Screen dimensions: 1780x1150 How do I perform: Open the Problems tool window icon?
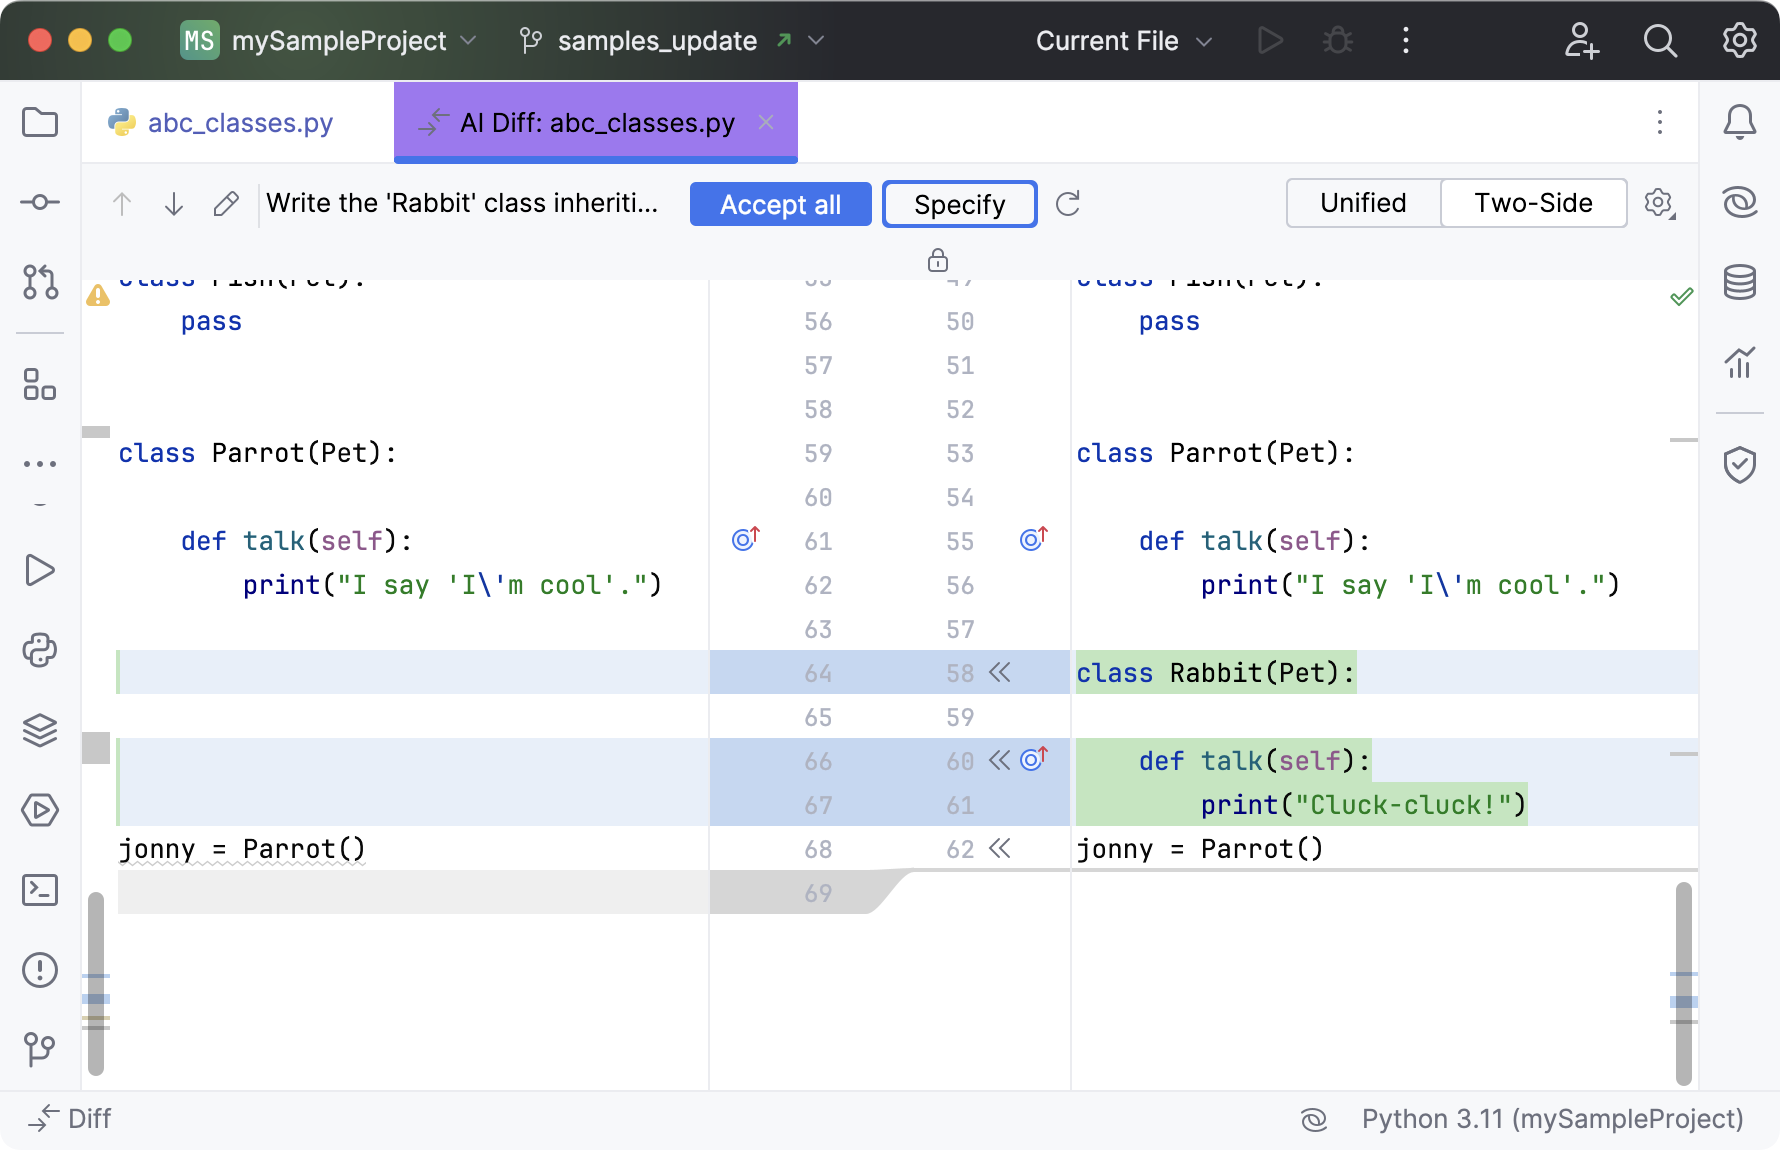point(40,970)
